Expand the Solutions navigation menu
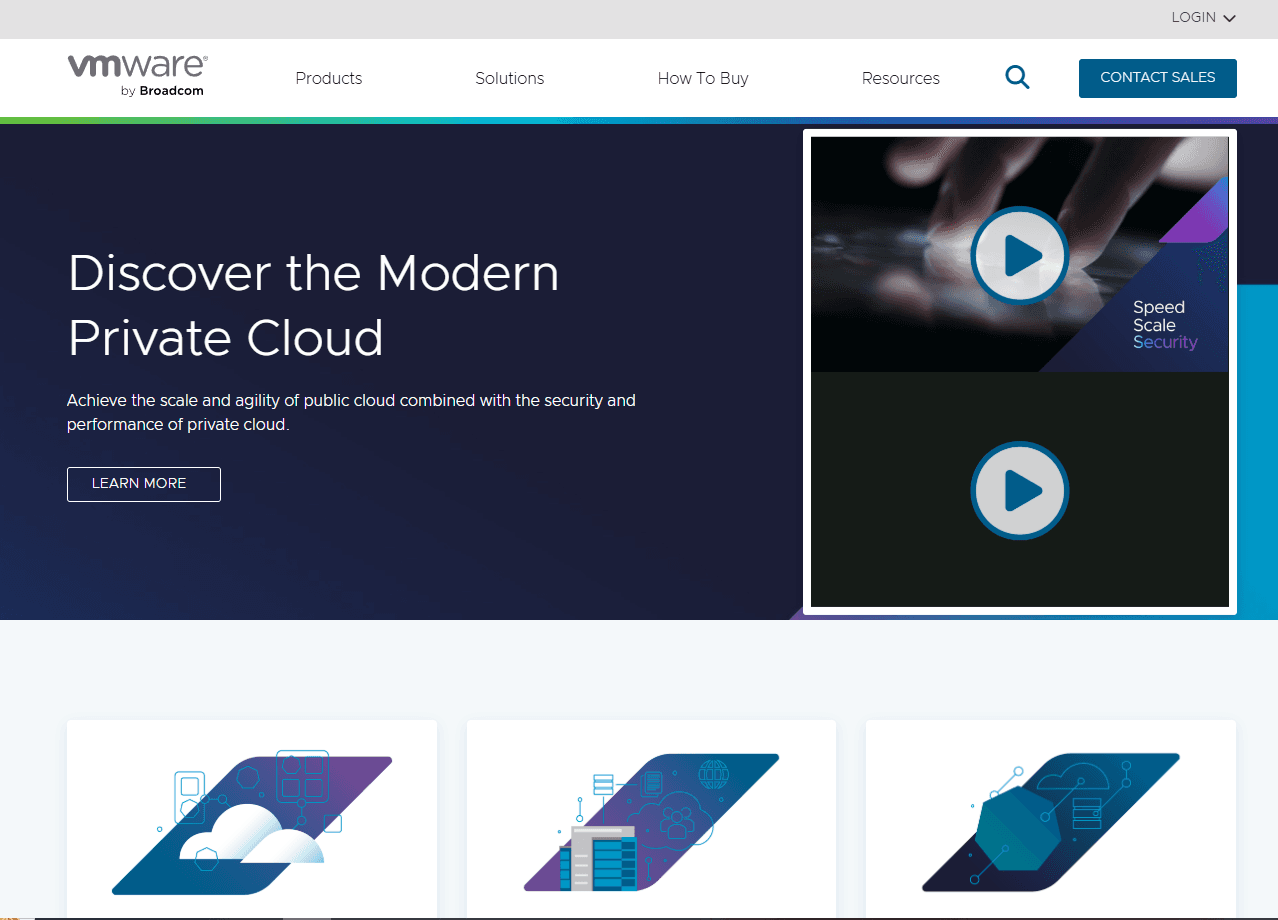 click(x=509, y=78)
